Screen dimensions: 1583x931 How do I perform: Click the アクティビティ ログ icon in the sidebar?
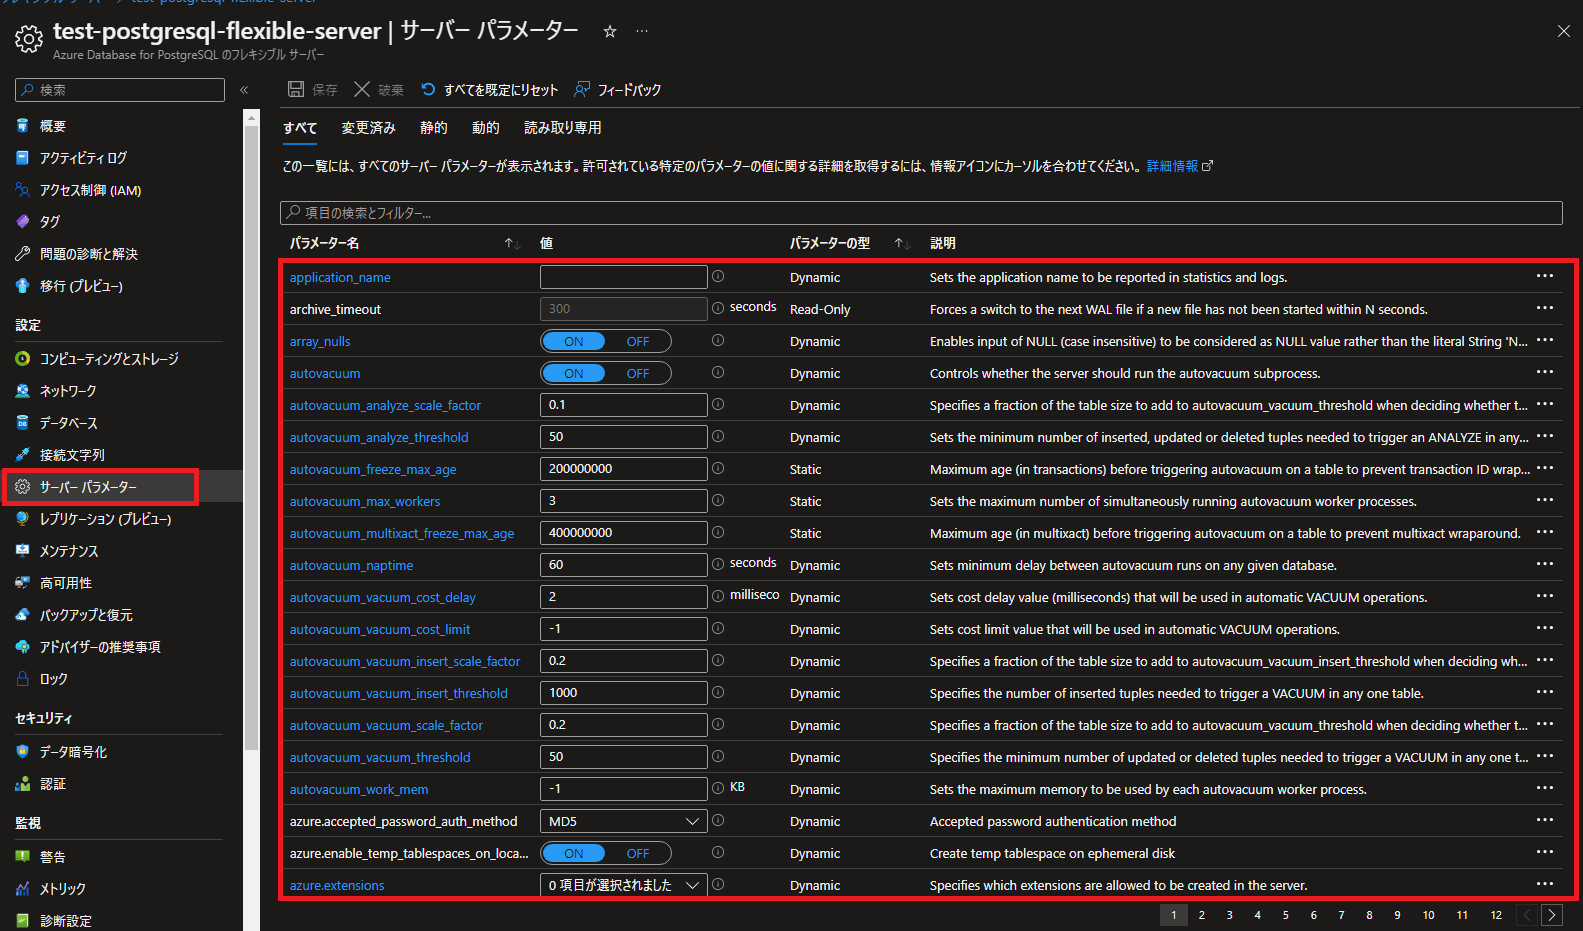pyautogui.click(x=23, y=158)
